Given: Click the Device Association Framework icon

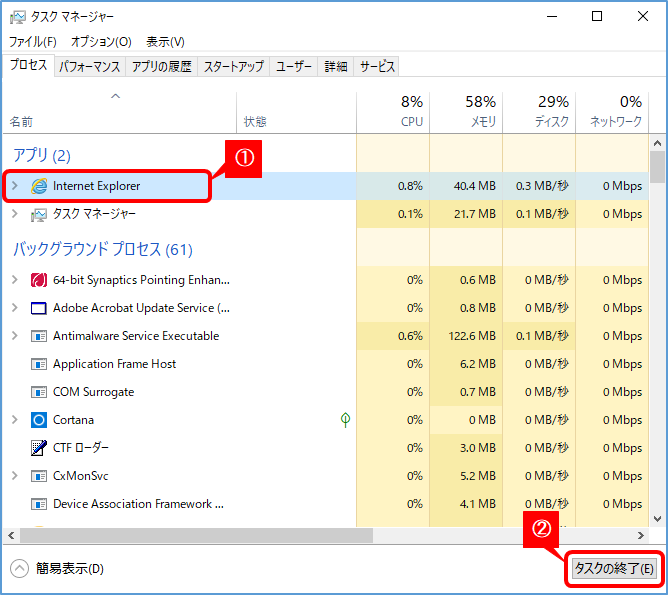Looking at the screenshot, I should [x=39, y=504].
